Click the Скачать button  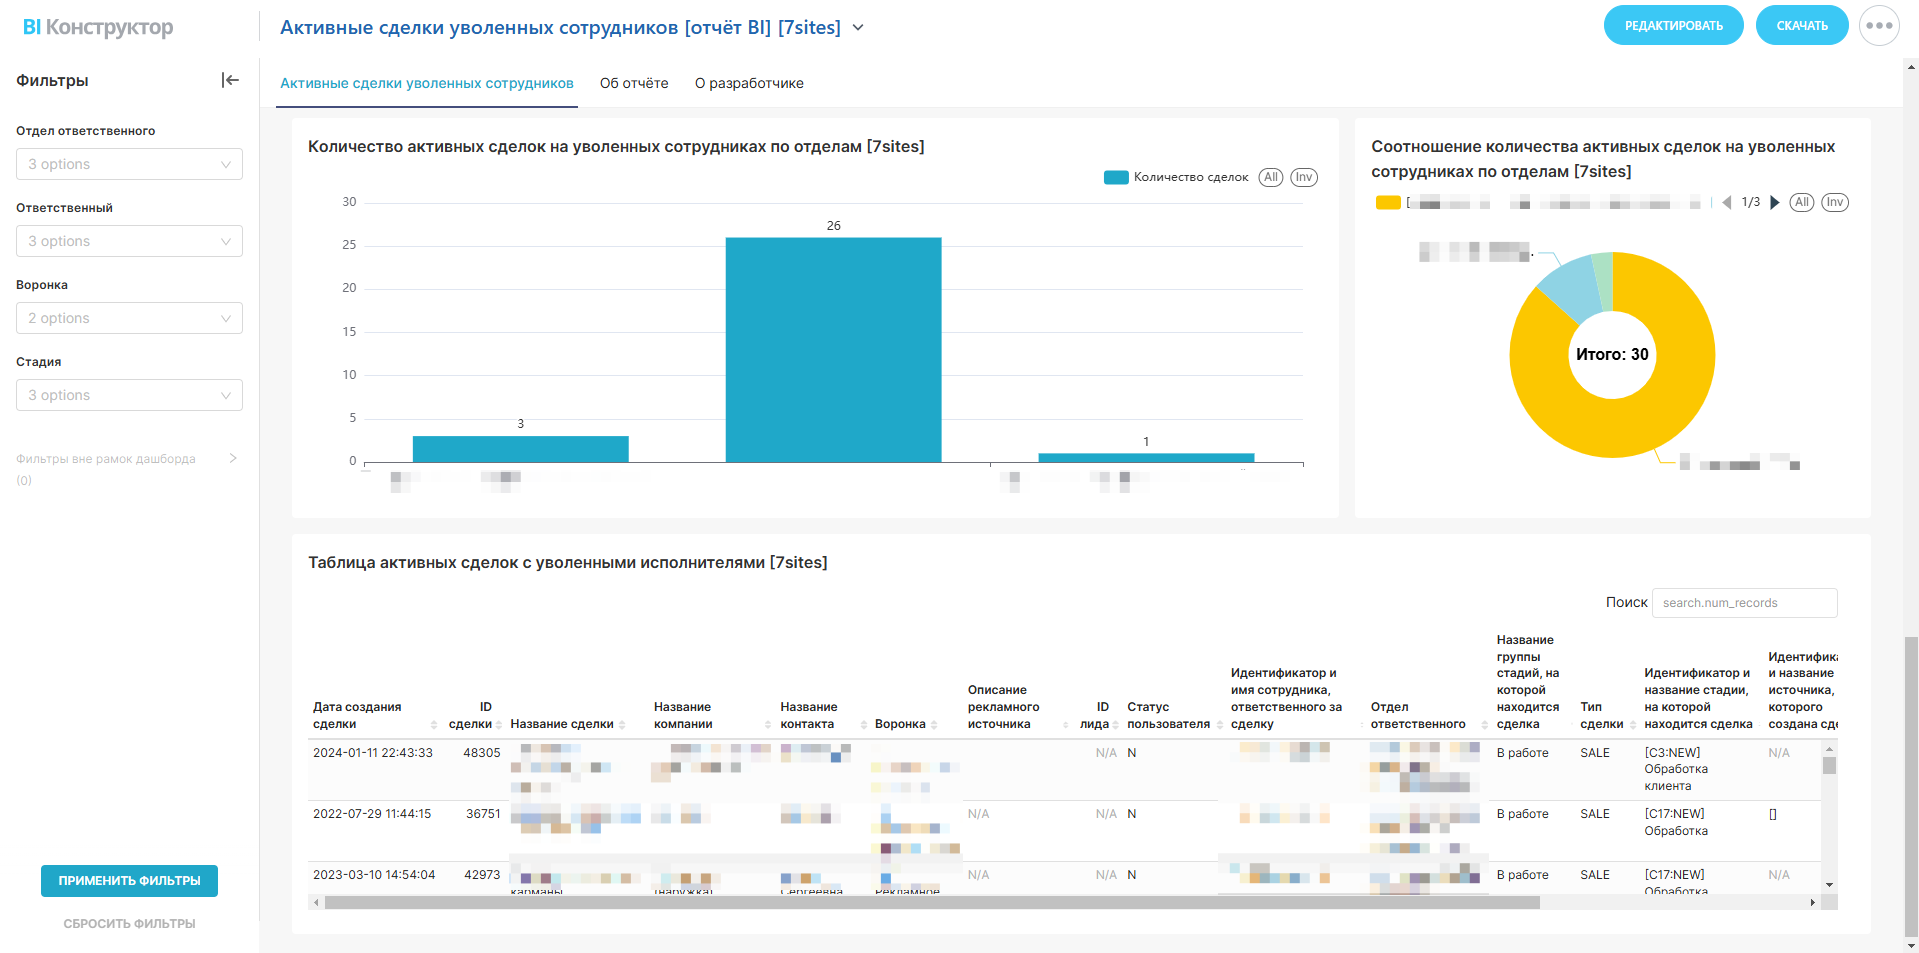[x=1801, y=26]
